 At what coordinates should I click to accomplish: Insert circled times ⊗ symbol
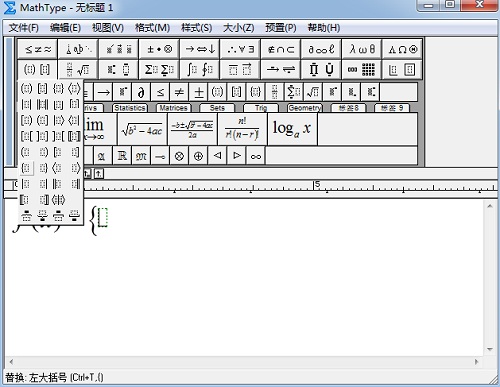pos(179,156)
